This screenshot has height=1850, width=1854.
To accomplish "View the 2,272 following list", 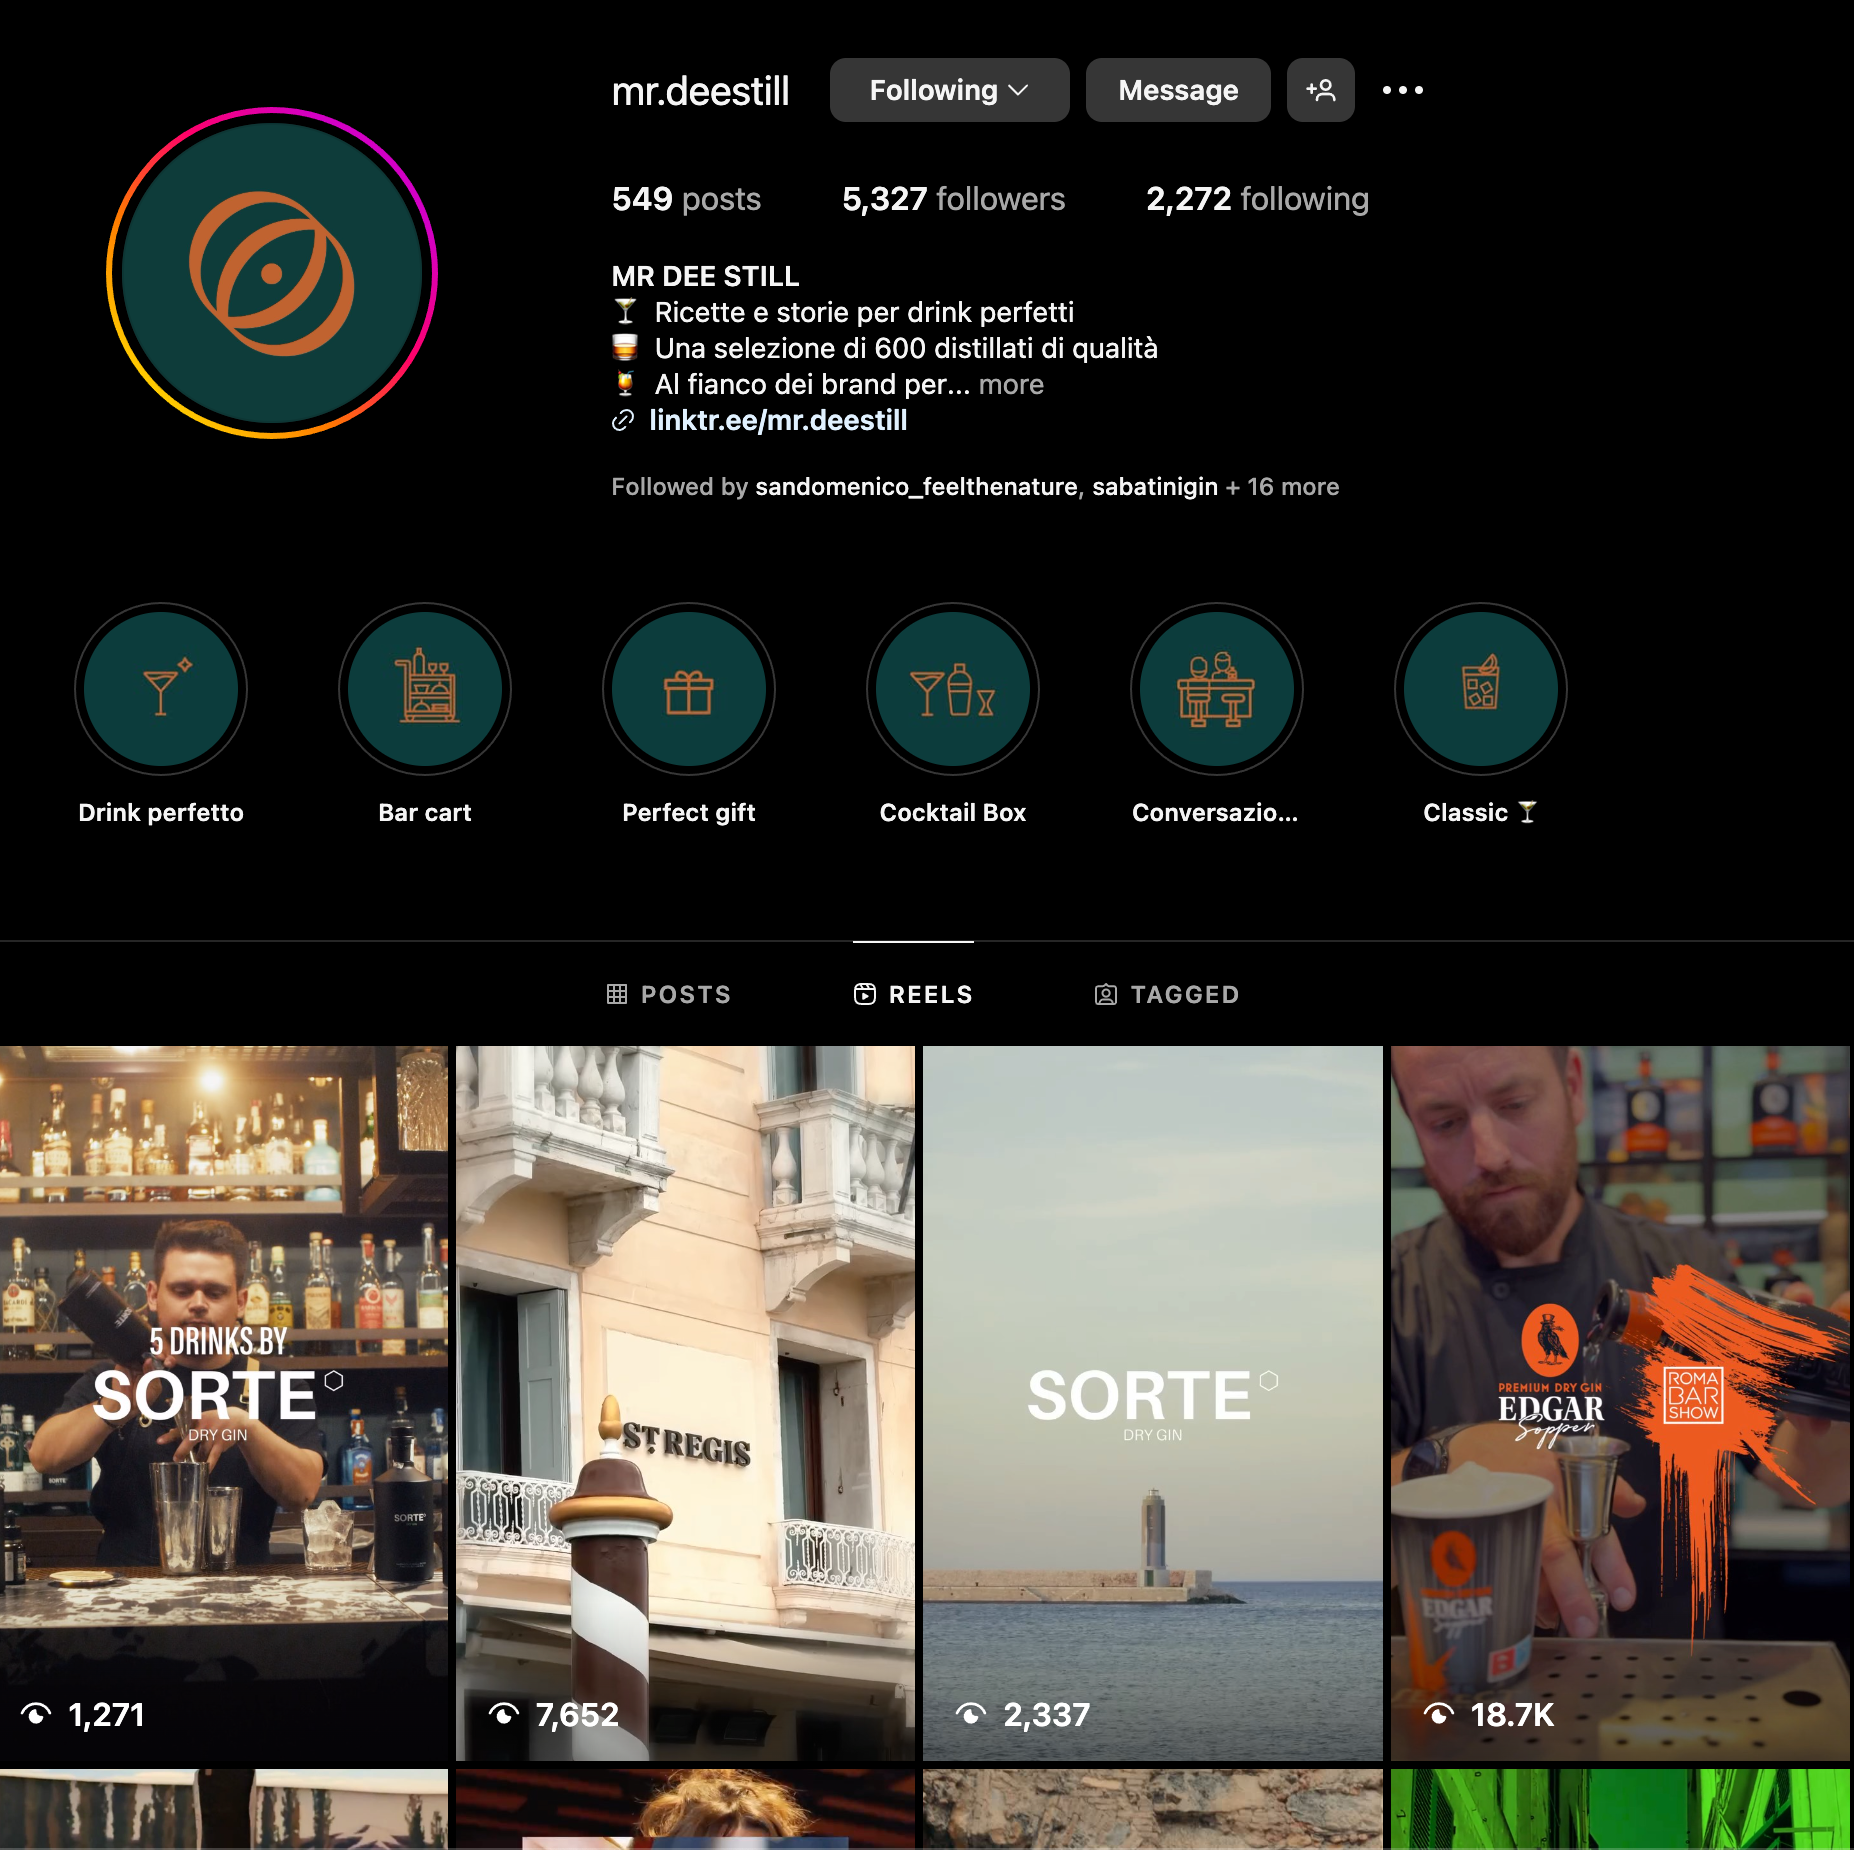I will pos(1257,199).
